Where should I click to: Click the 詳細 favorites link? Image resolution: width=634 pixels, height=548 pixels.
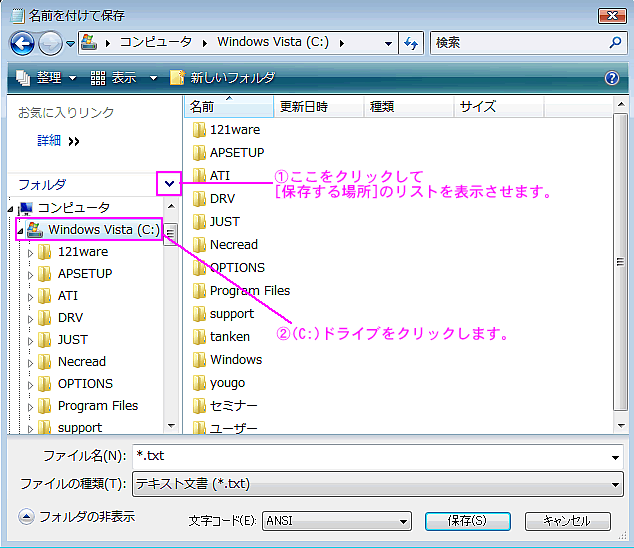tap(49, 141)
